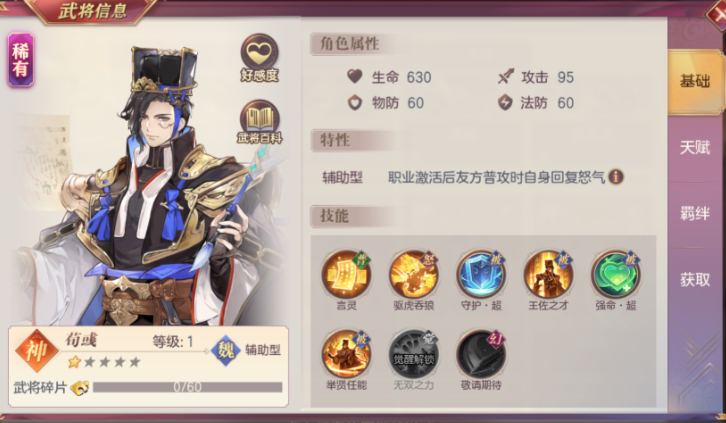Select the 强命·超 green heart skill
This screenshot has width=726, height=423.
point(615,274)
